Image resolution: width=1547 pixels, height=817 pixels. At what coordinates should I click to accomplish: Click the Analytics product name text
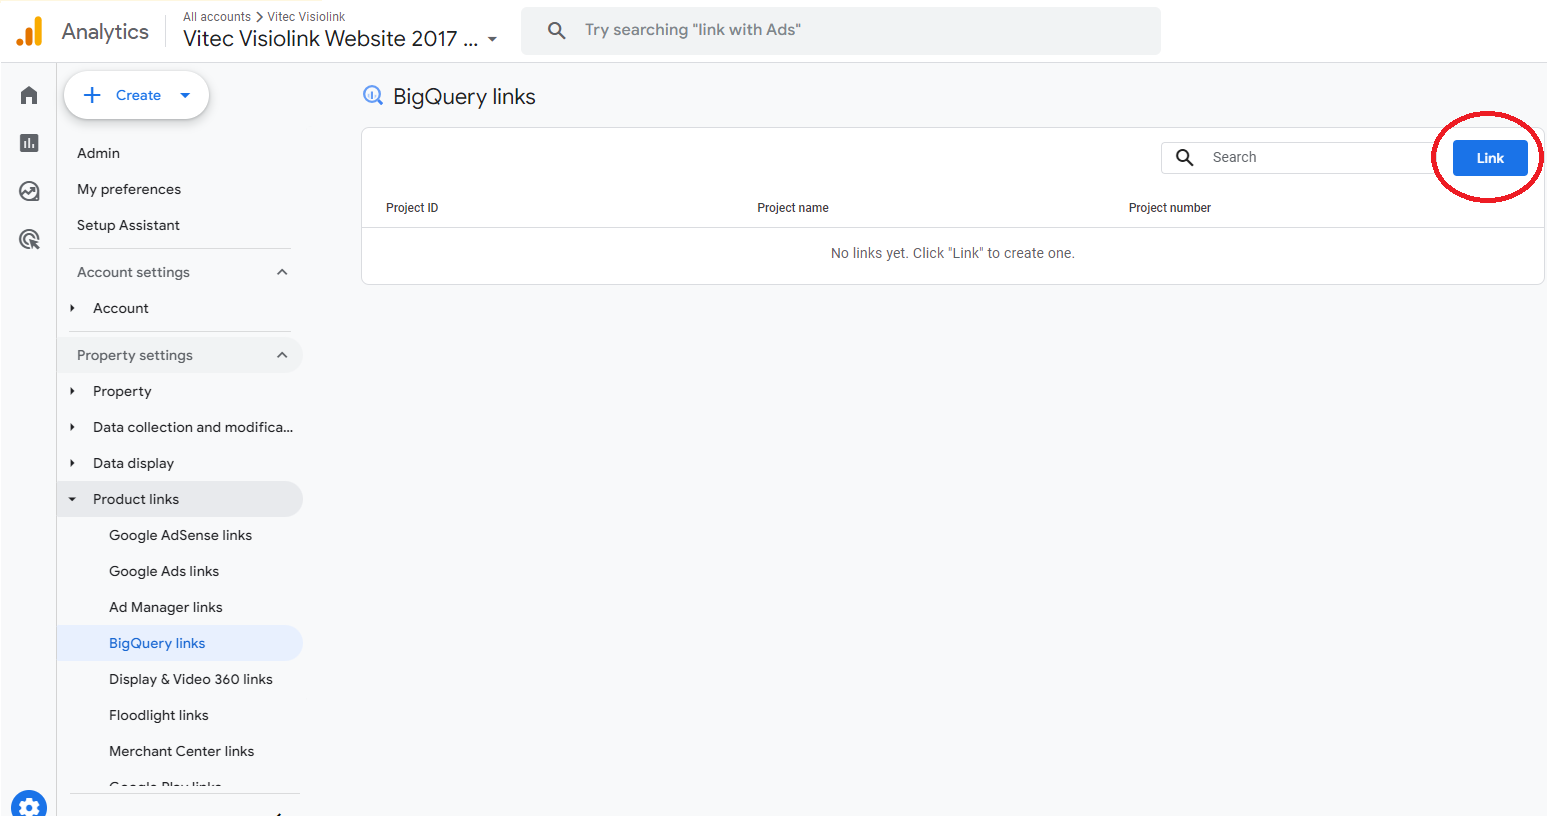pos(105,31)
